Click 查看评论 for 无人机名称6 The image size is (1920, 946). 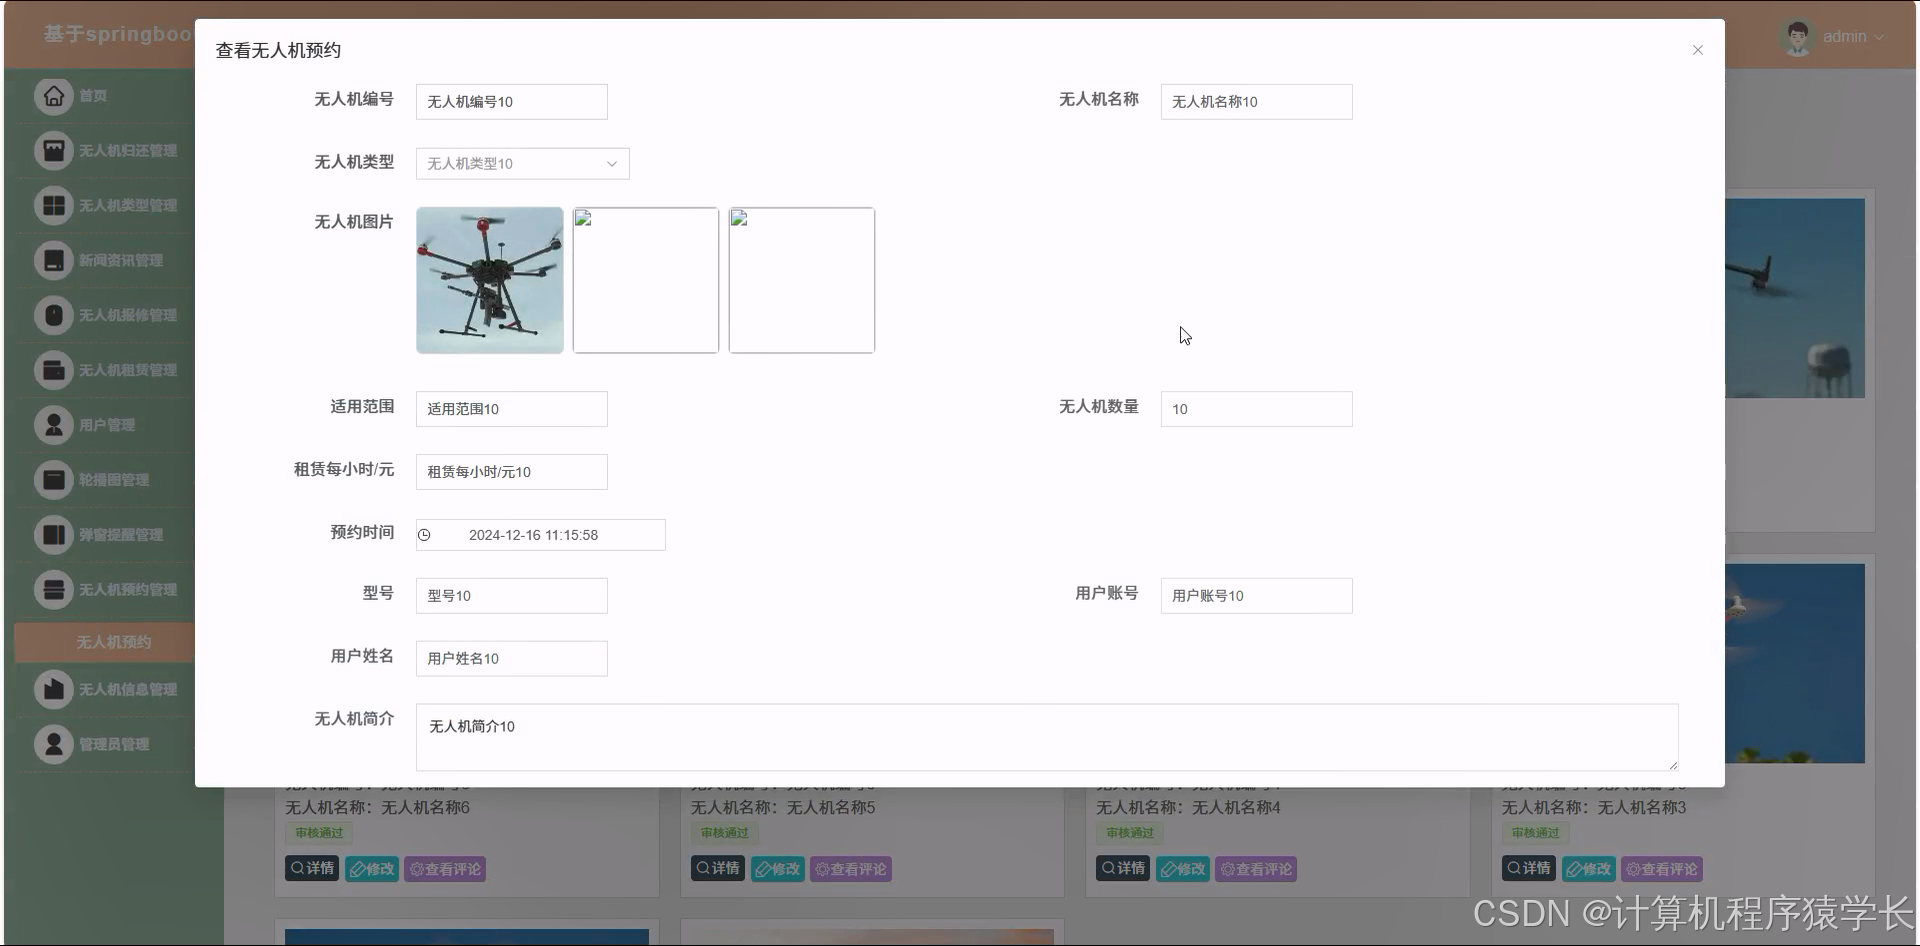coord(444,868)
